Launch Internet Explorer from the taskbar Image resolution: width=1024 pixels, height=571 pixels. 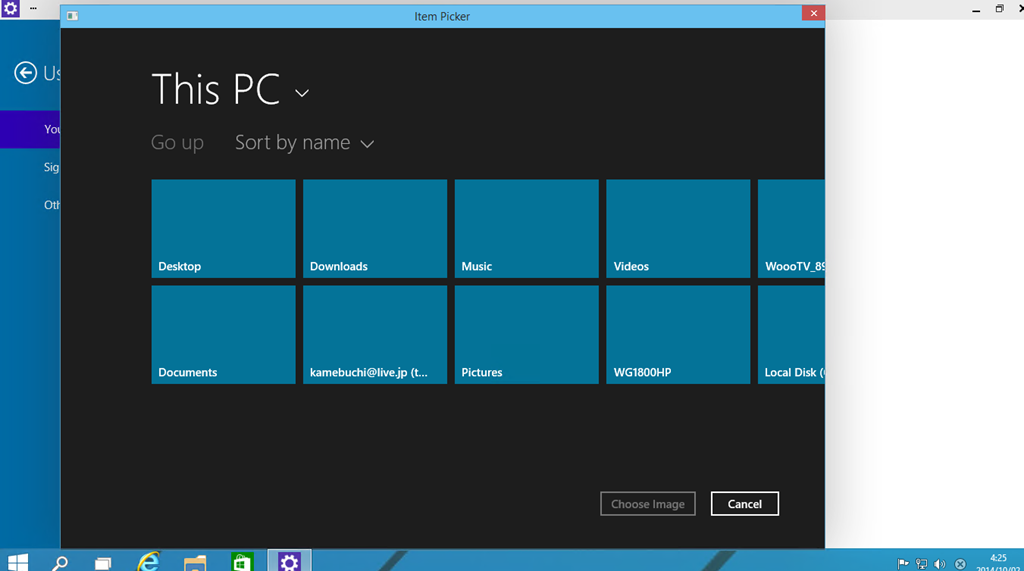point(149,562)
